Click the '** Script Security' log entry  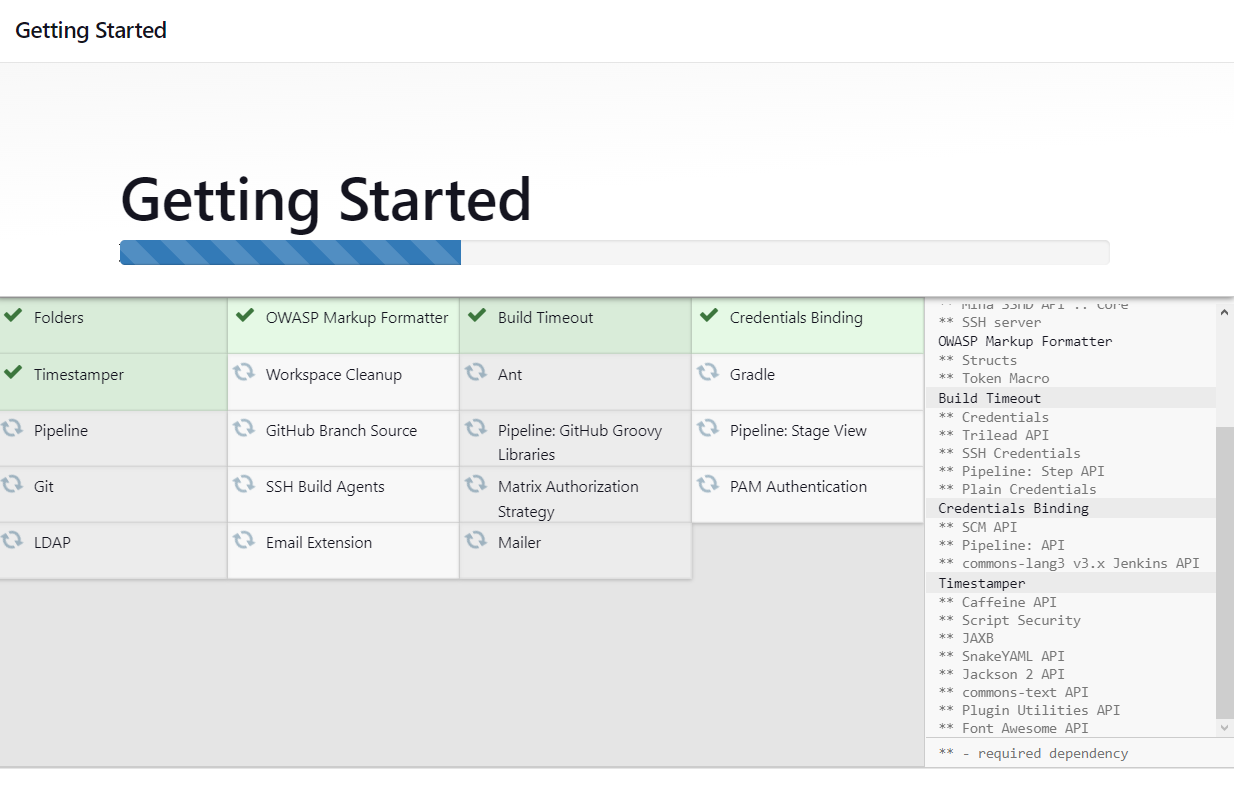1010,620
